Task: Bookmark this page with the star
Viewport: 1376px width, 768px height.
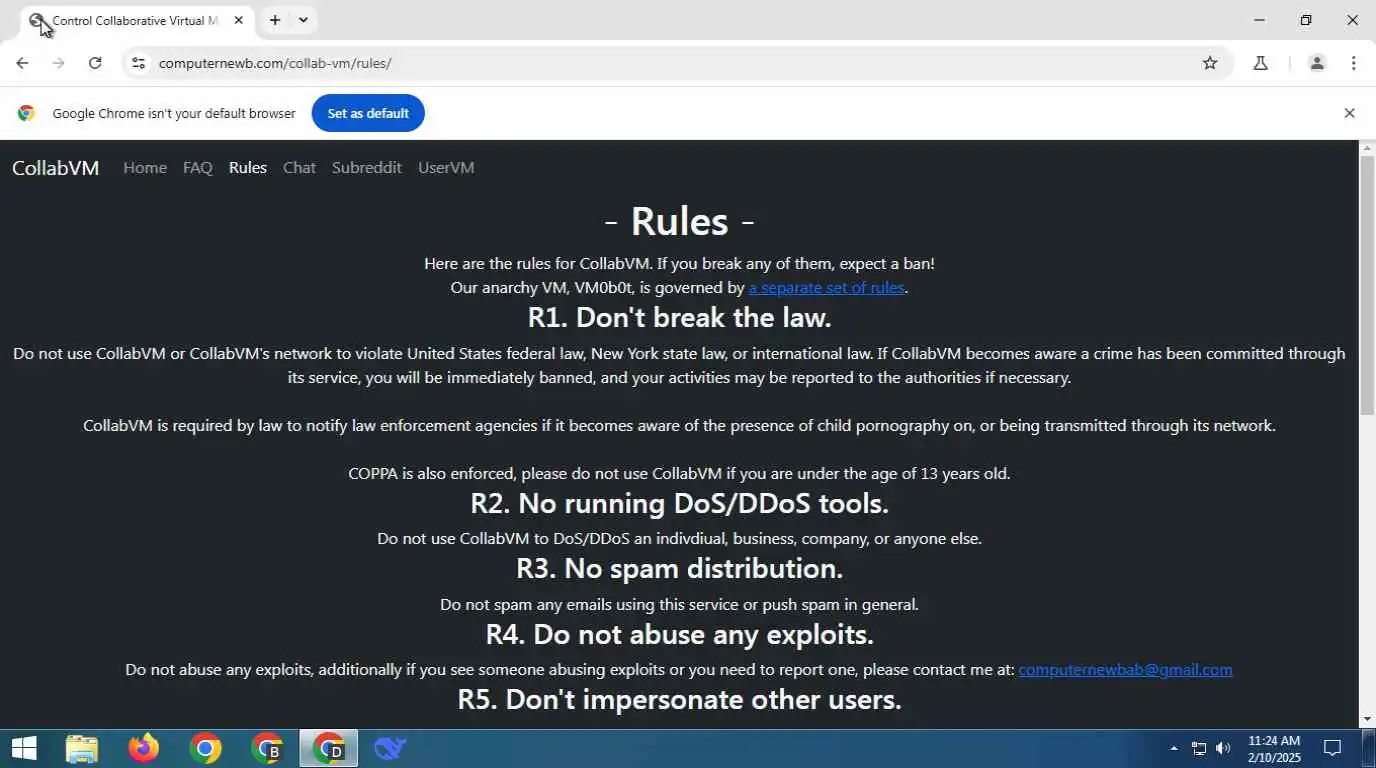Action: click(1210, 63)
